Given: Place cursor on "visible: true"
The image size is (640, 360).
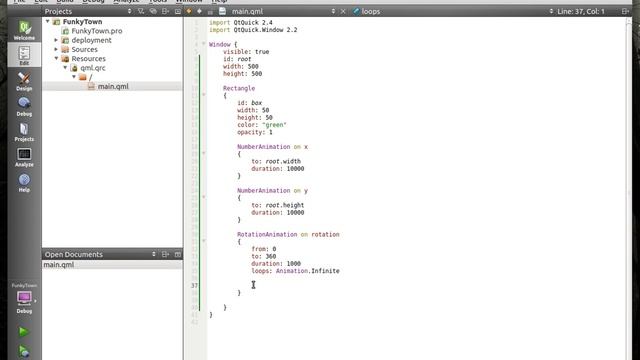Looking at the screenshot, I should [x=246, y=52].
